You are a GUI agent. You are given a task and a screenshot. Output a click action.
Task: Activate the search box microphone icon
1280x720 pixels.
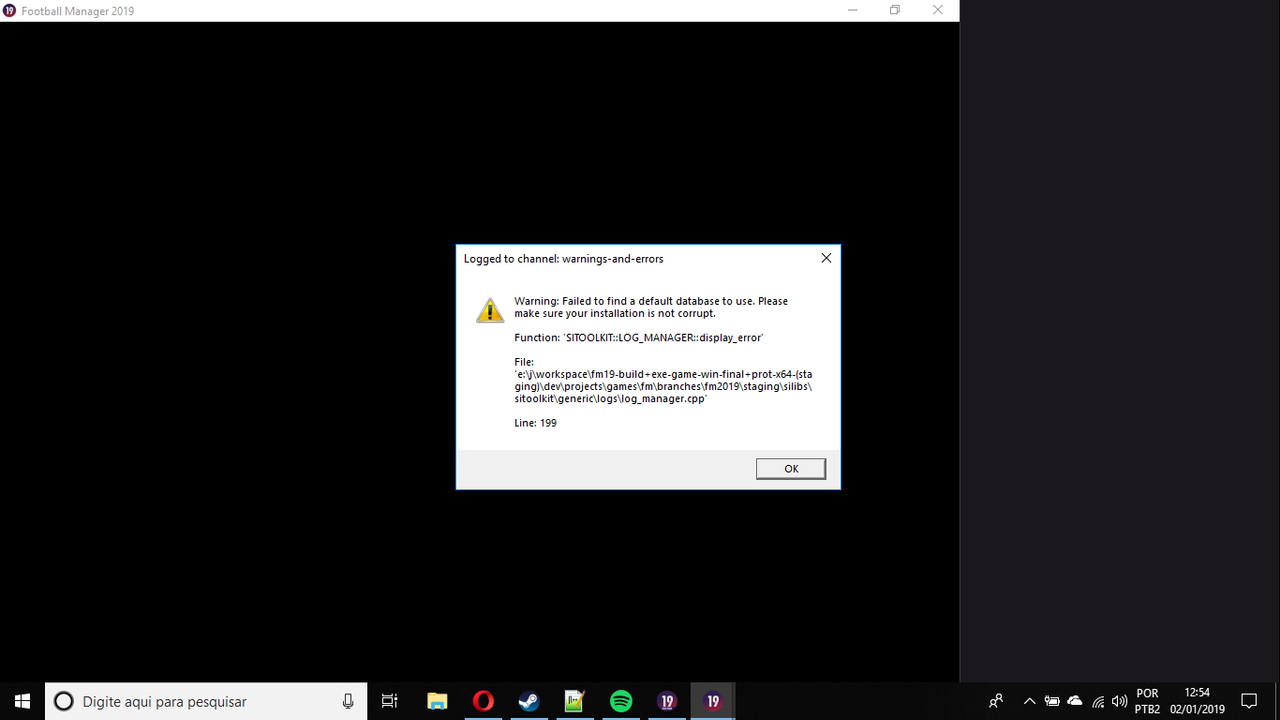click(x=348, y=701)
